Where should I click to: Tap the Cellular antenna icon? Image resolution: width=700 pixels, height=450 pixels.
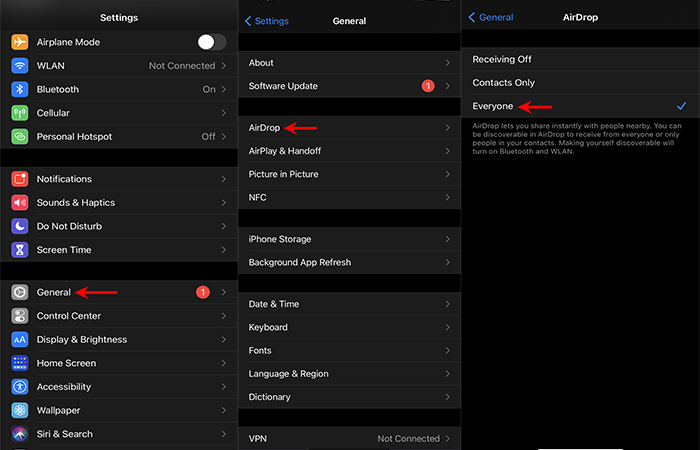click(x=20, y=113)
